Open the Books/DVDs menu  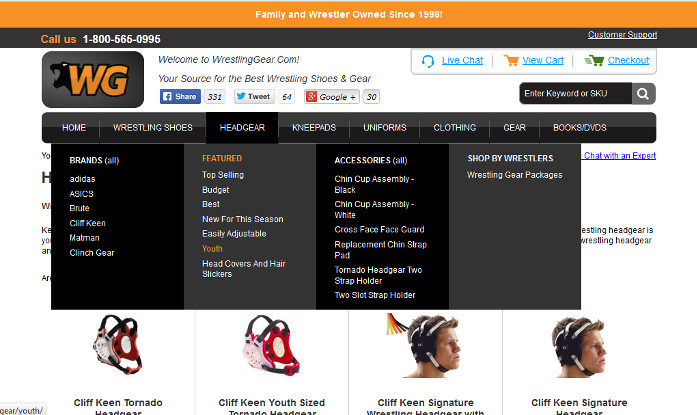(x=580, y=128)
